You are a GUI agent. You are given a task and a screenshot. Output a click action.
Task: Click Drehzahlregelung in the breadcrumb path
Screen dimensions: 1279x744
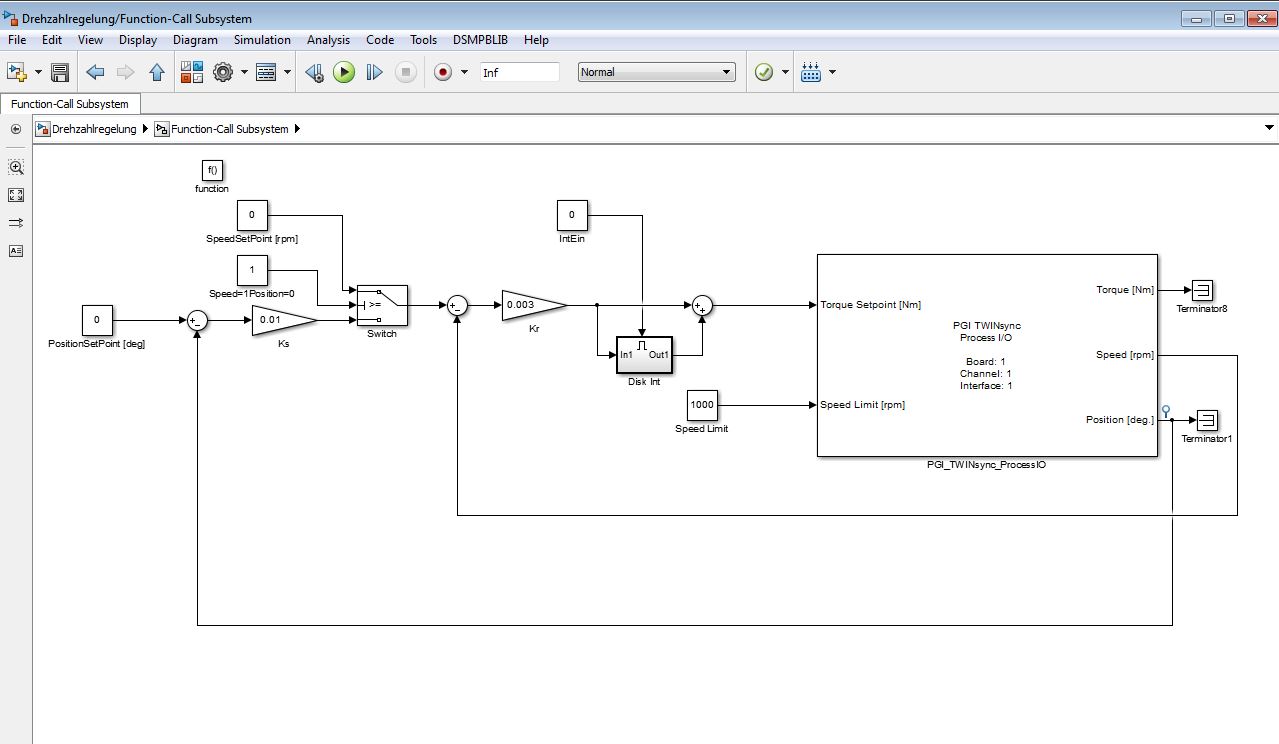point(94,129)
